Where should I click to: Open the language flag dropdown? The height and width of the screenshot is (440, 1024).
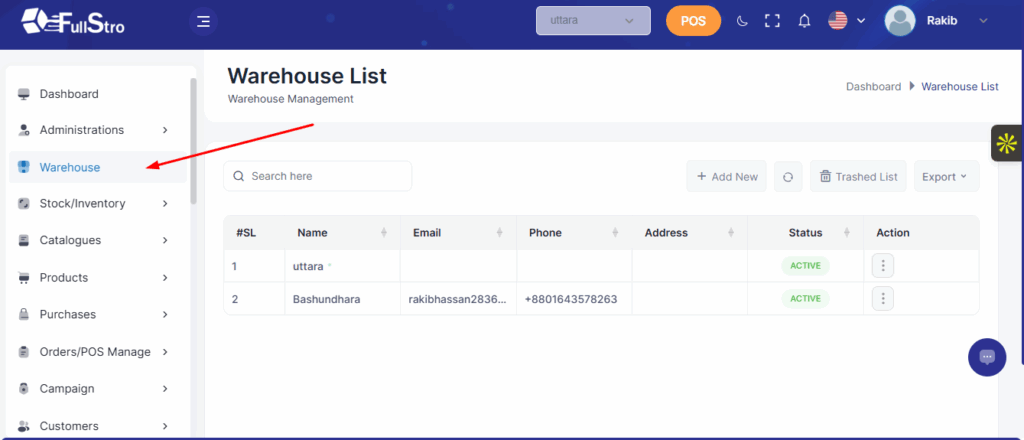pos(846,21)
